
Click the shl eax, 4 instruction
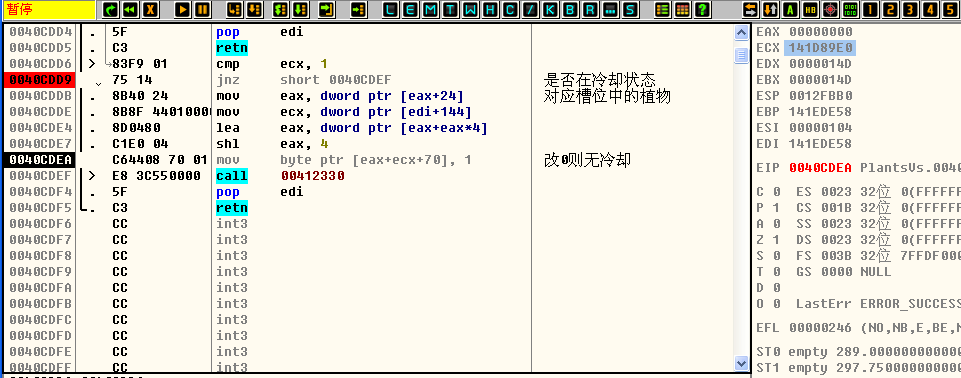click(273, 144)
